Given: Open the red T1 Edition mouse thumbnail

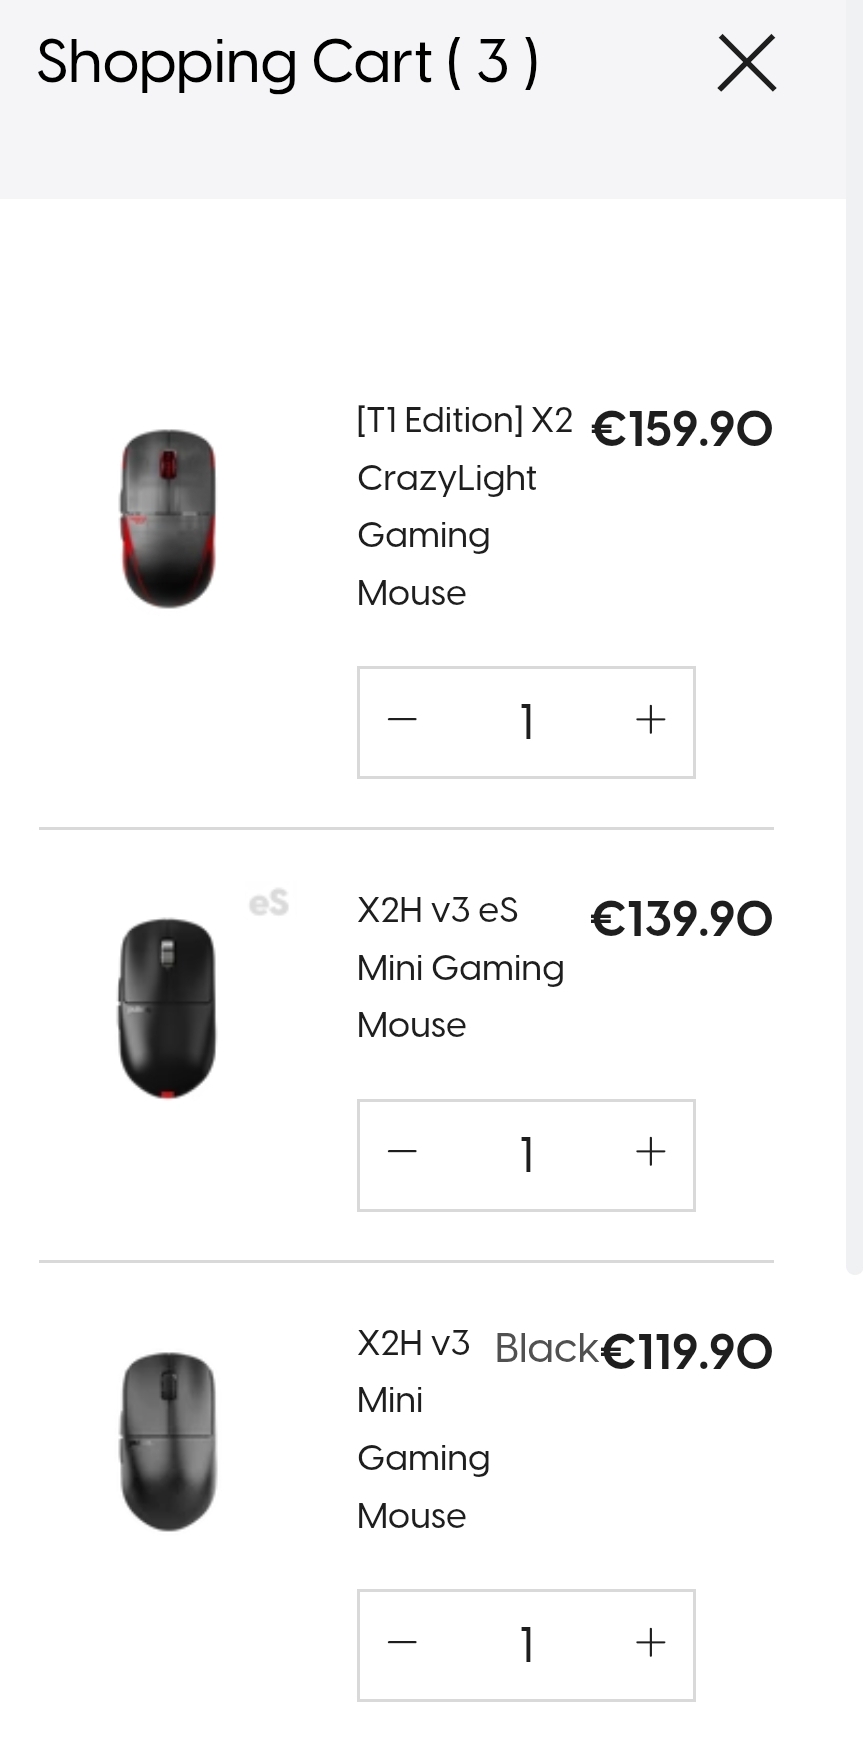Looking at the screenshot, I should 168,518.
